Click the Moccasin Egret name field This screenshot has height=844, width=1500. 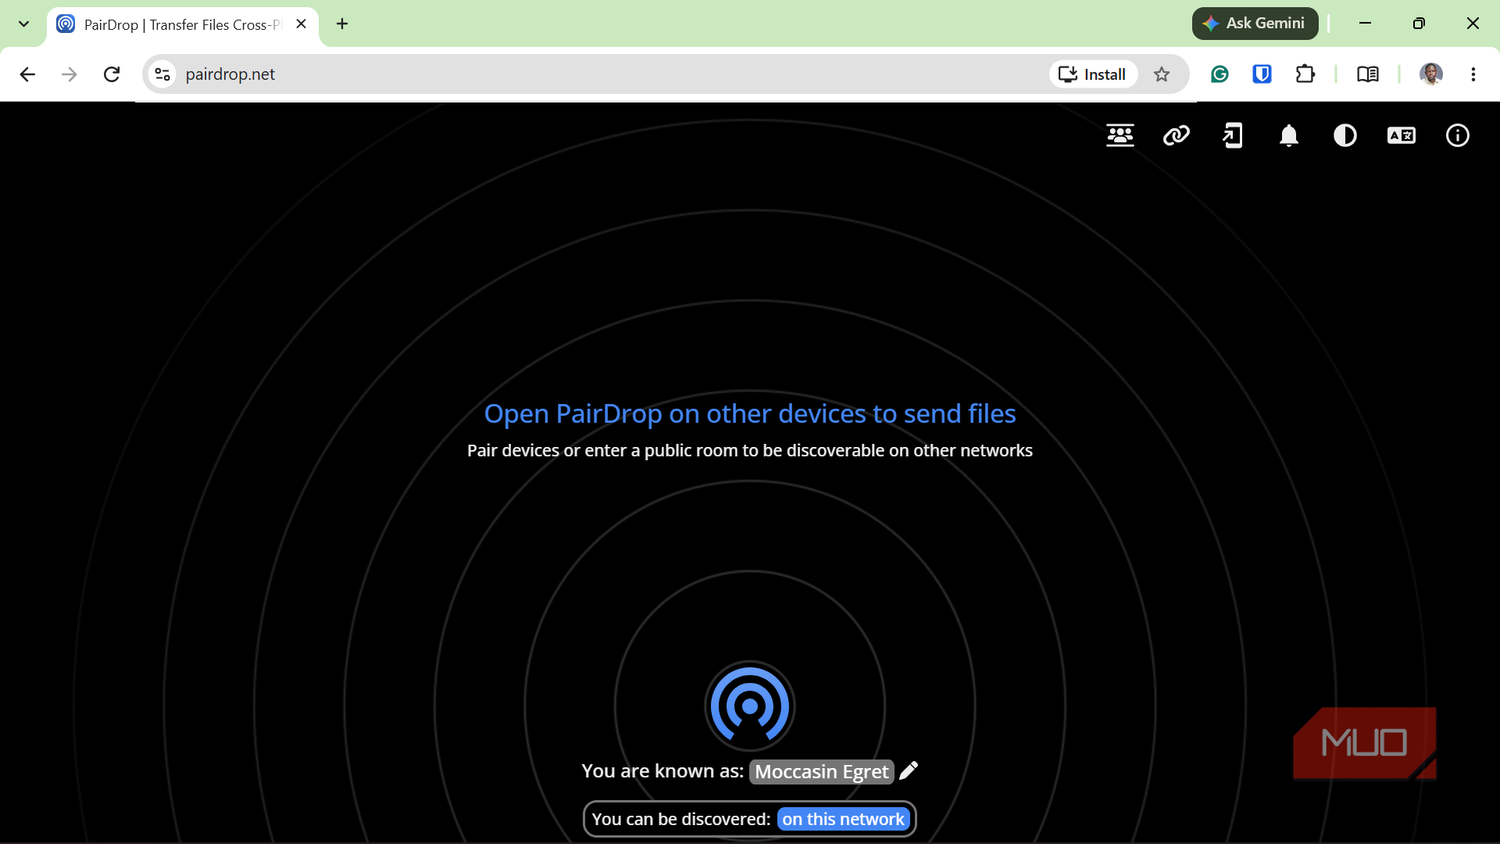click(821, 771)
